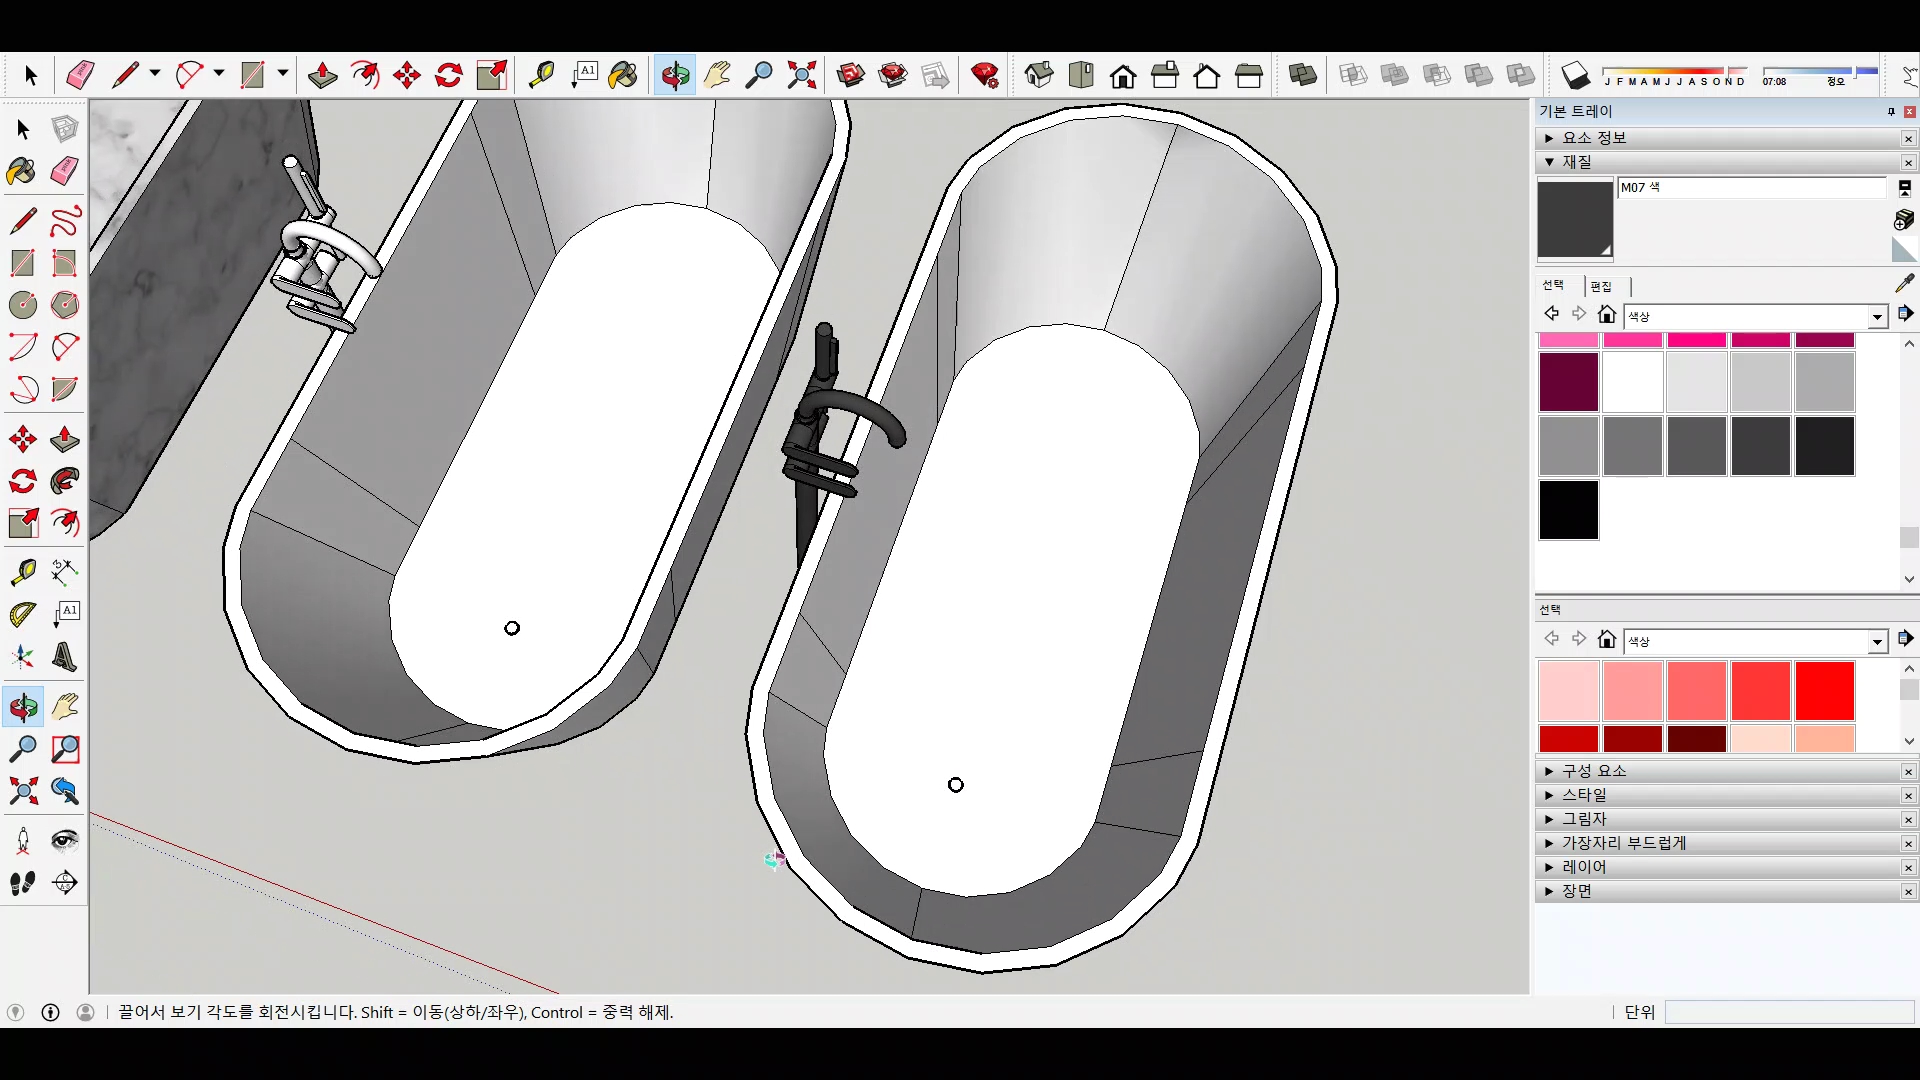Viewport: 1920px width, 1080px height.
Task: Select the Follow Me tool
Action: tap(65, 481)
